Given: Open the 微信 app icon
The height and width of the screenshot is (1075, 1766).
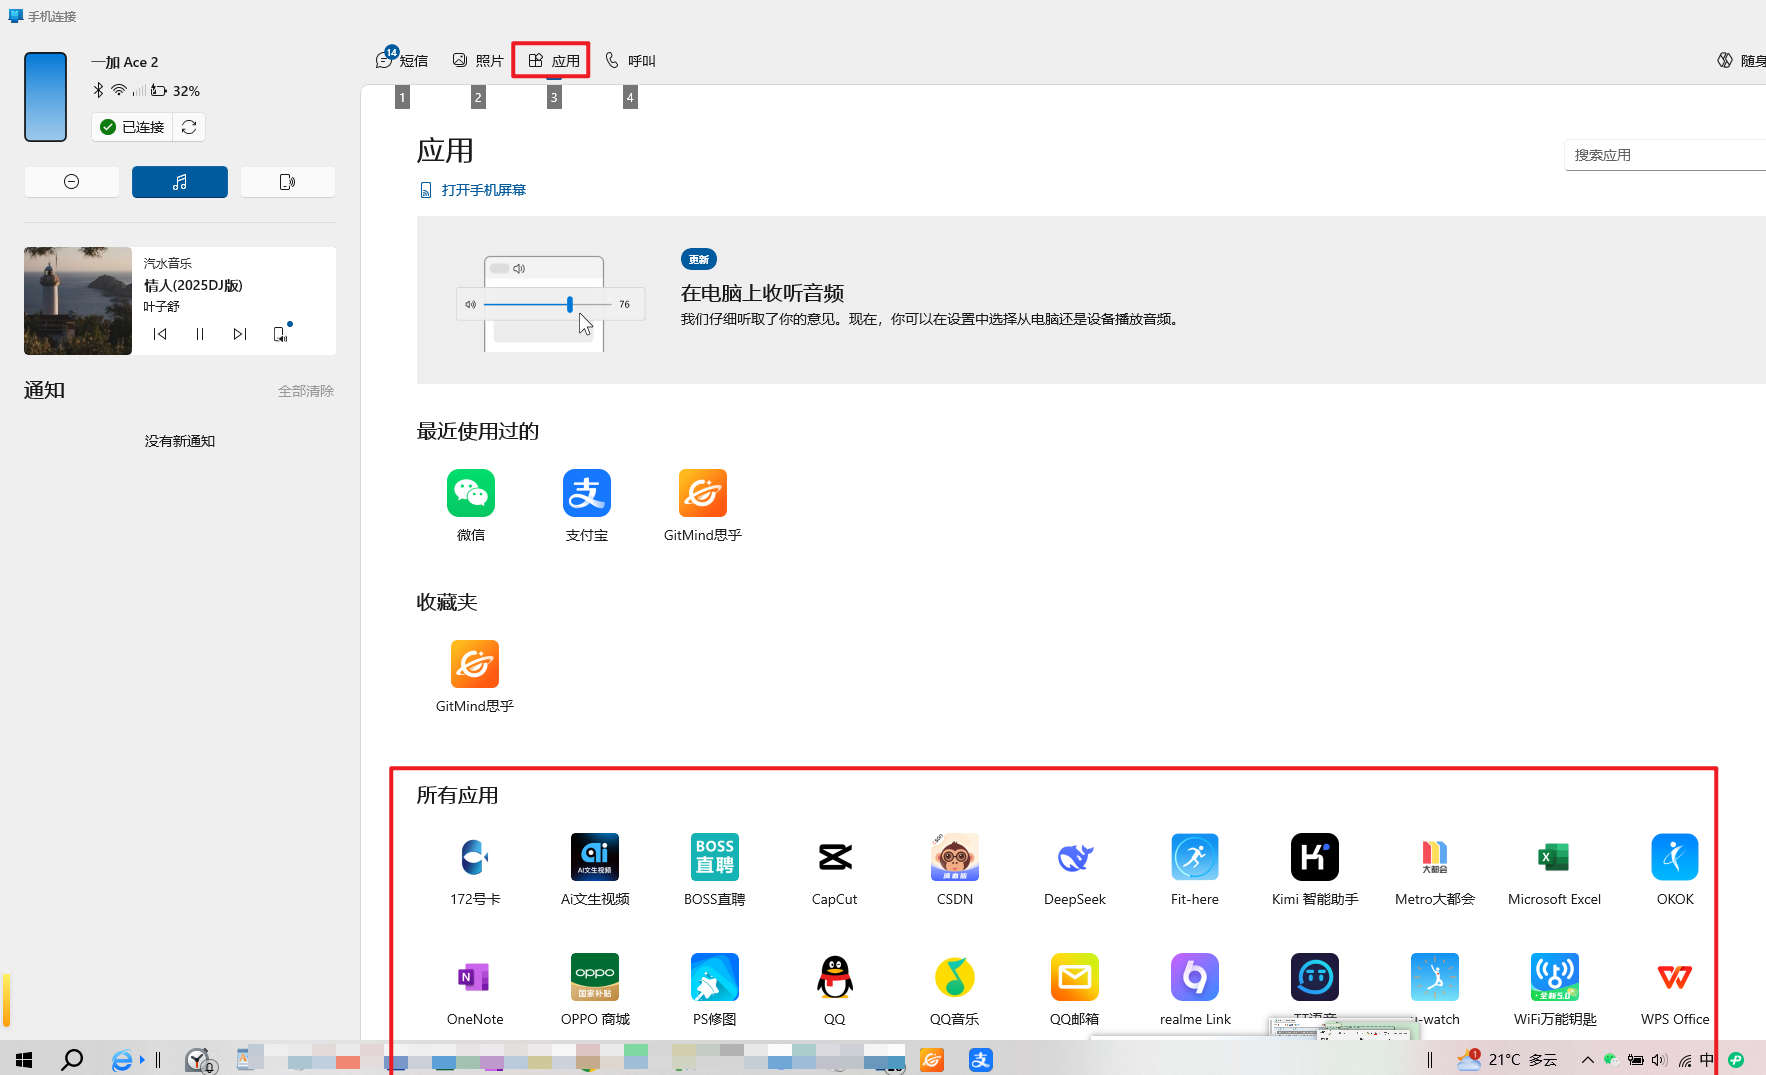Looking at the screenshot, I should tap(471, 493).
